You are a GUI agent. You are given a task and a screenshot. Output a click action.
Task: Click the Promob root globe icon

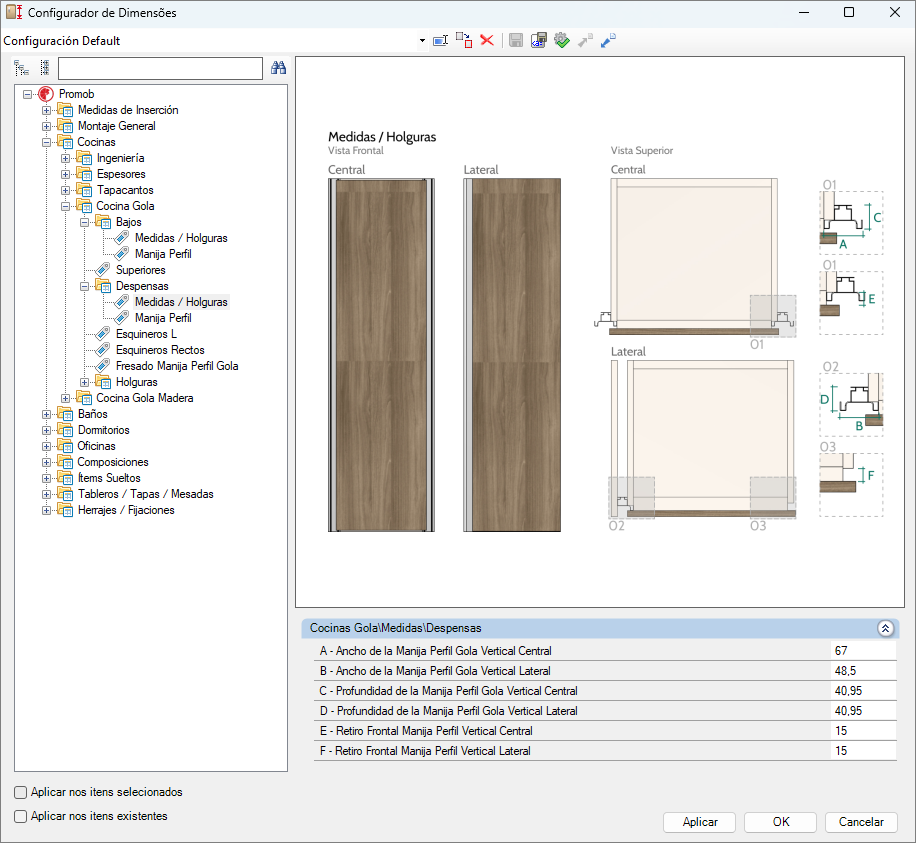tap(46, 94)
